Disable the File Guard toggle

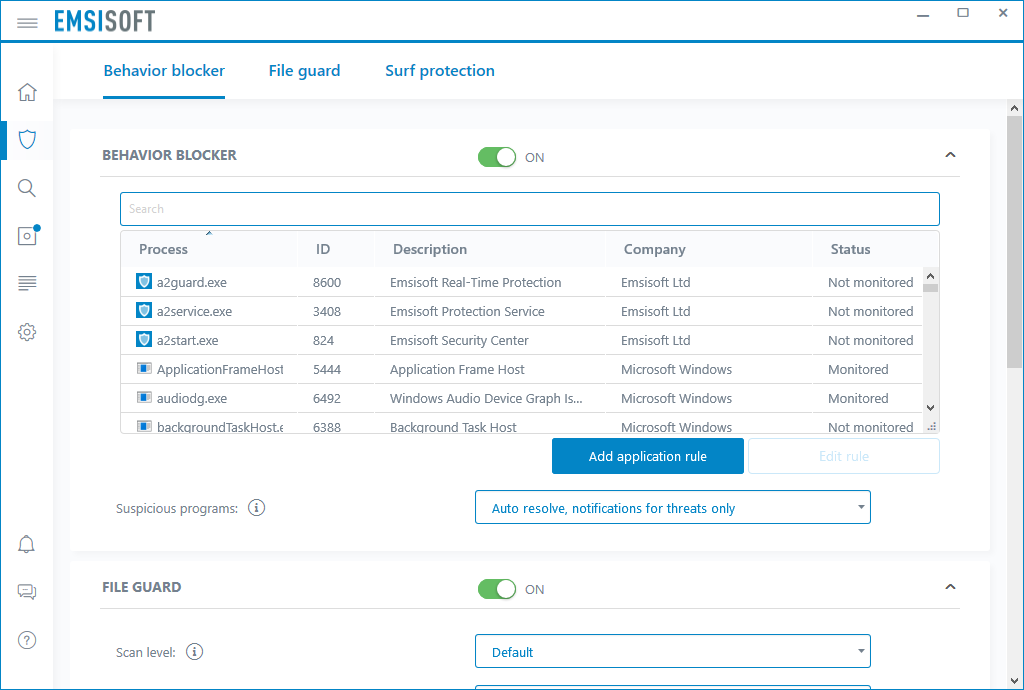[x=497, y=589]
